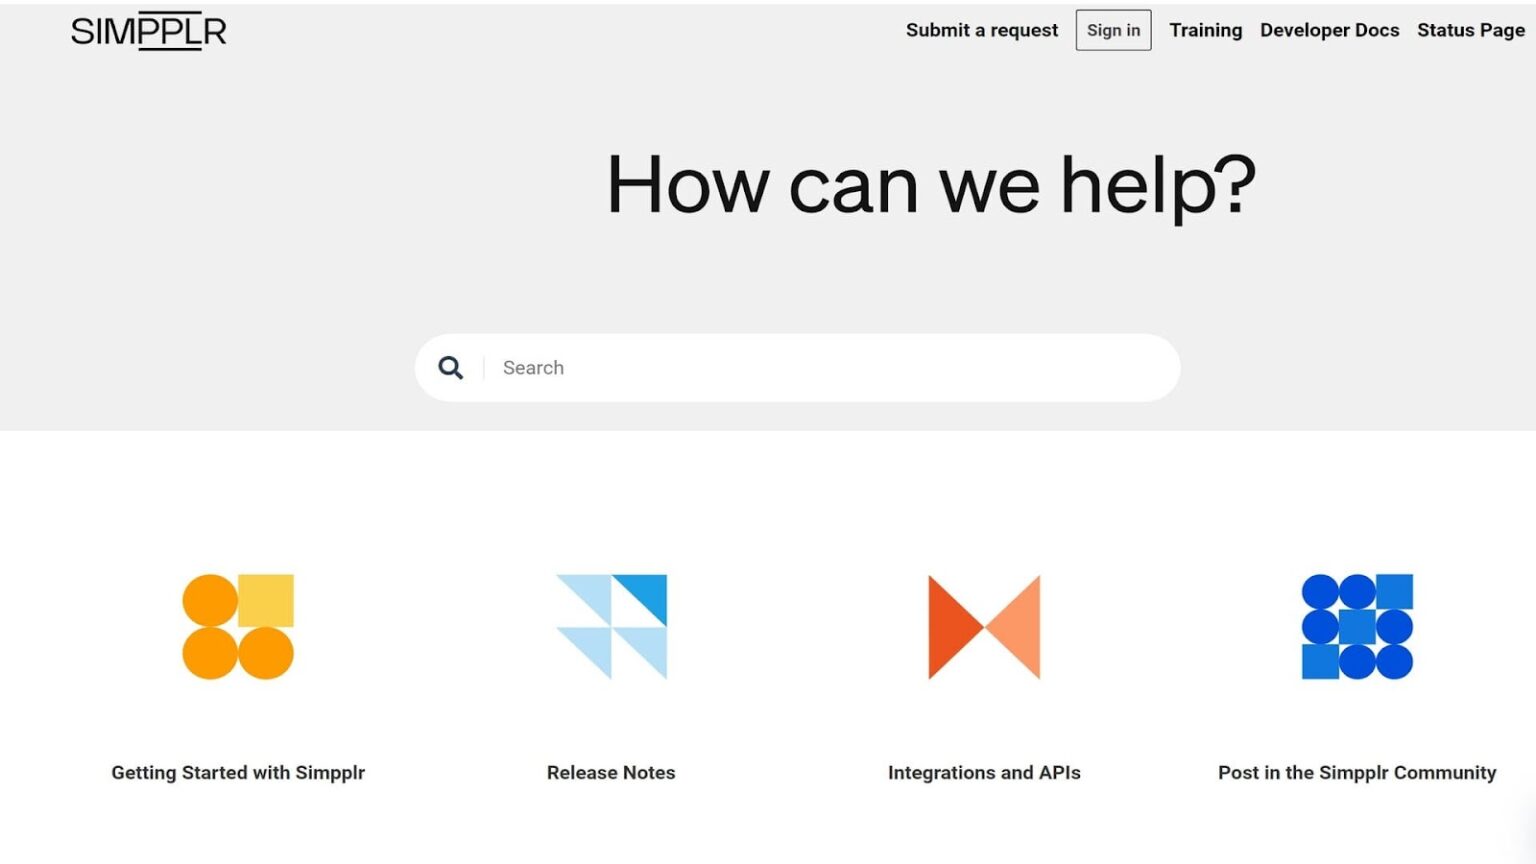The height and width of the screenshot is (864, 1536).
Task: Open Getting Started with Simpplr link
Action: (238, 772)
